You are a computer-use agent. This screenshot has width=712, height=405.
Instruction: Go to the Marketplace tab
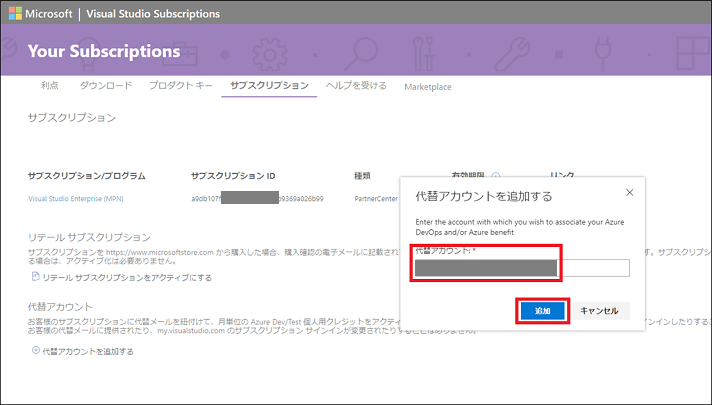(428, 87)
